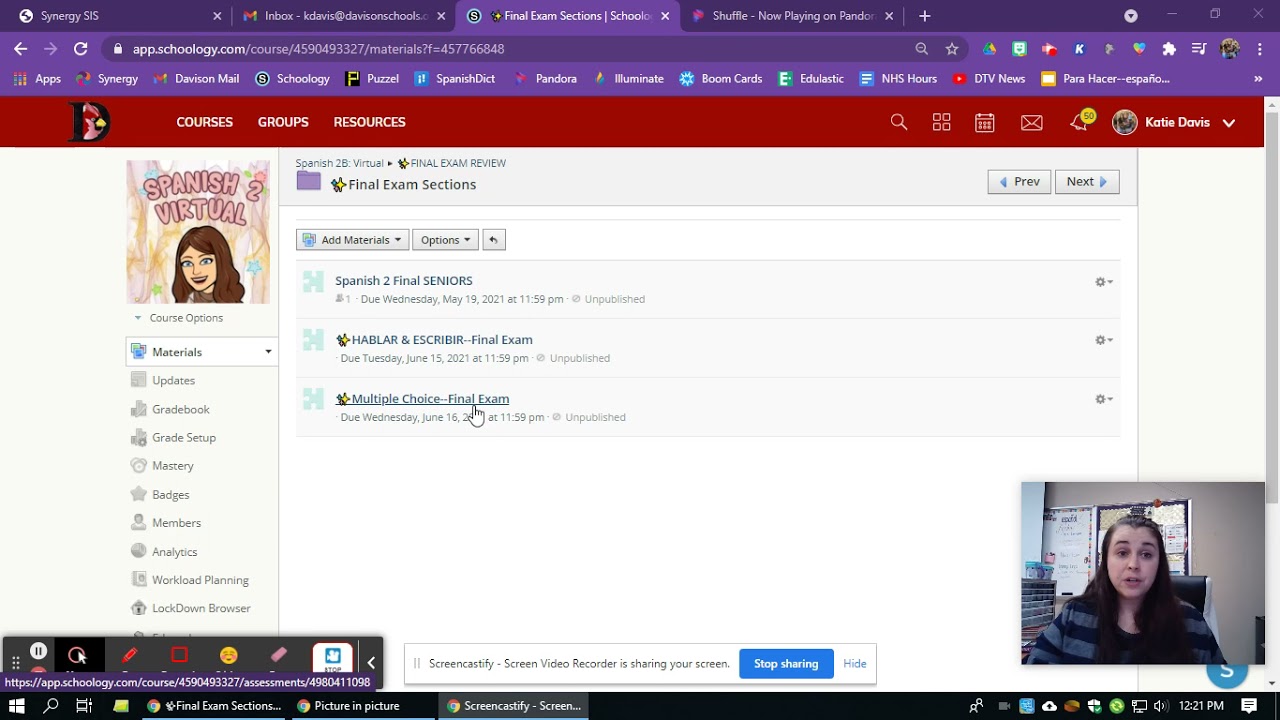Image resolution: width=1280 pixels, height=720 pixels.
Task: Switch to the Gmail Inbox tab
Action: pyautogui.click(x=342, y=16)
